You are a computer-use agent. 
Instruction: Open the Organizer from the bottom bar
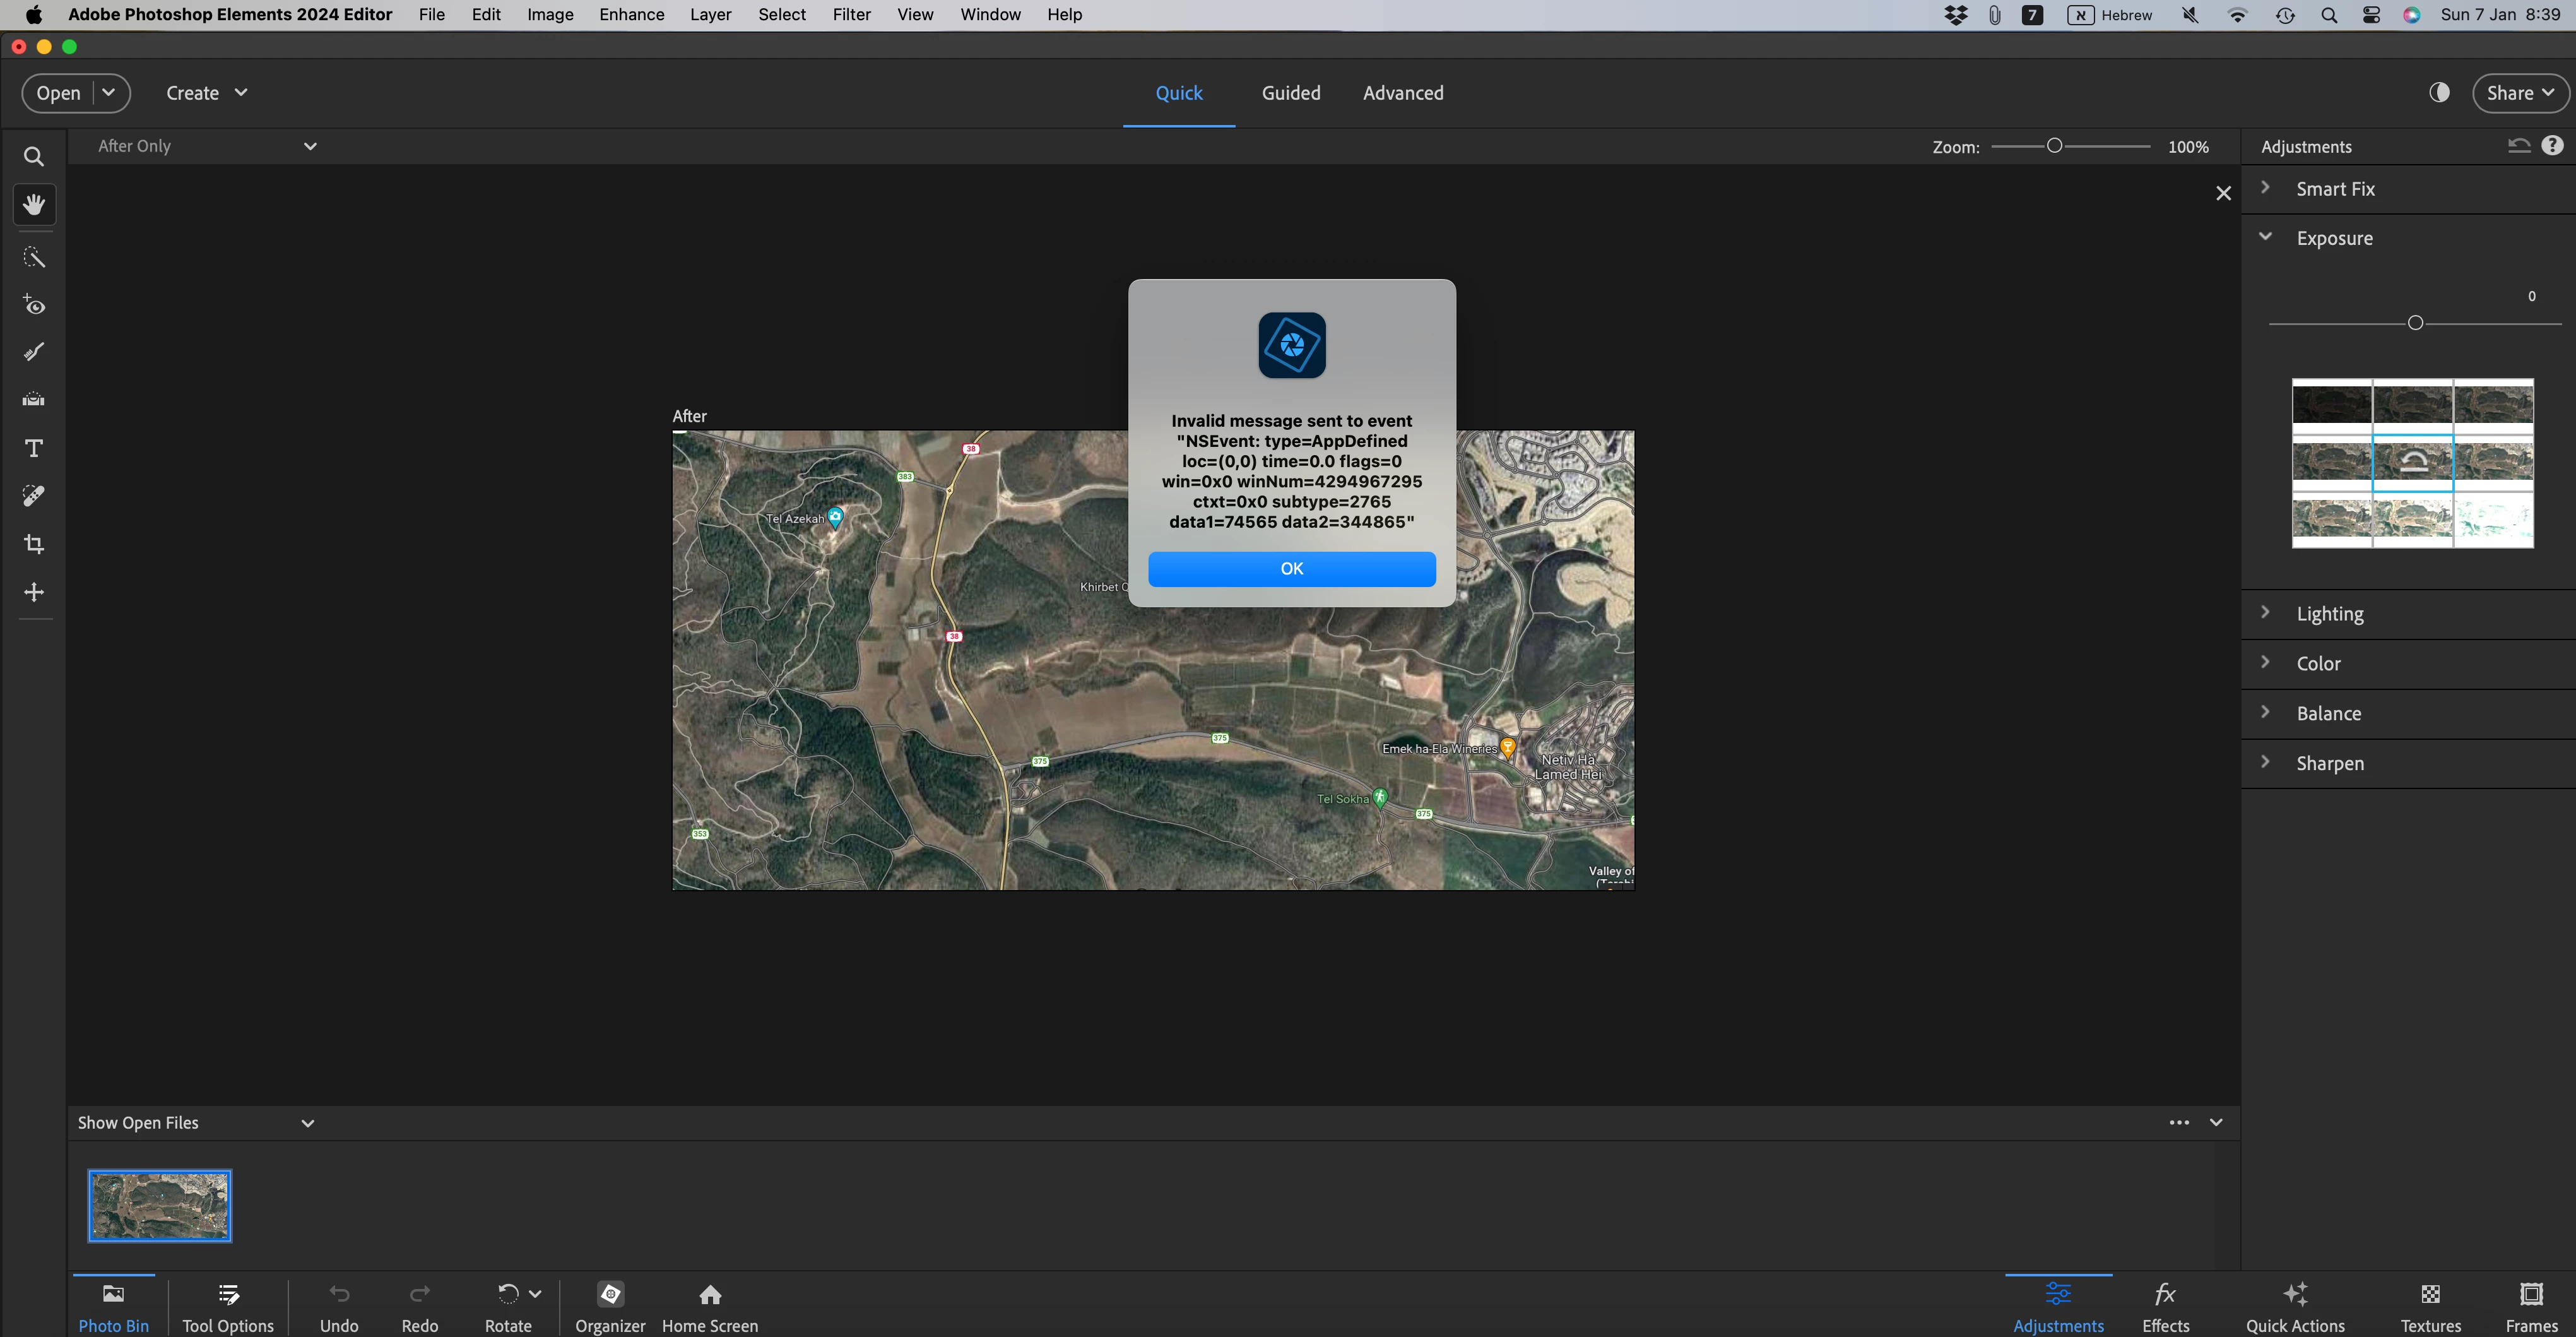[610, 1306]
